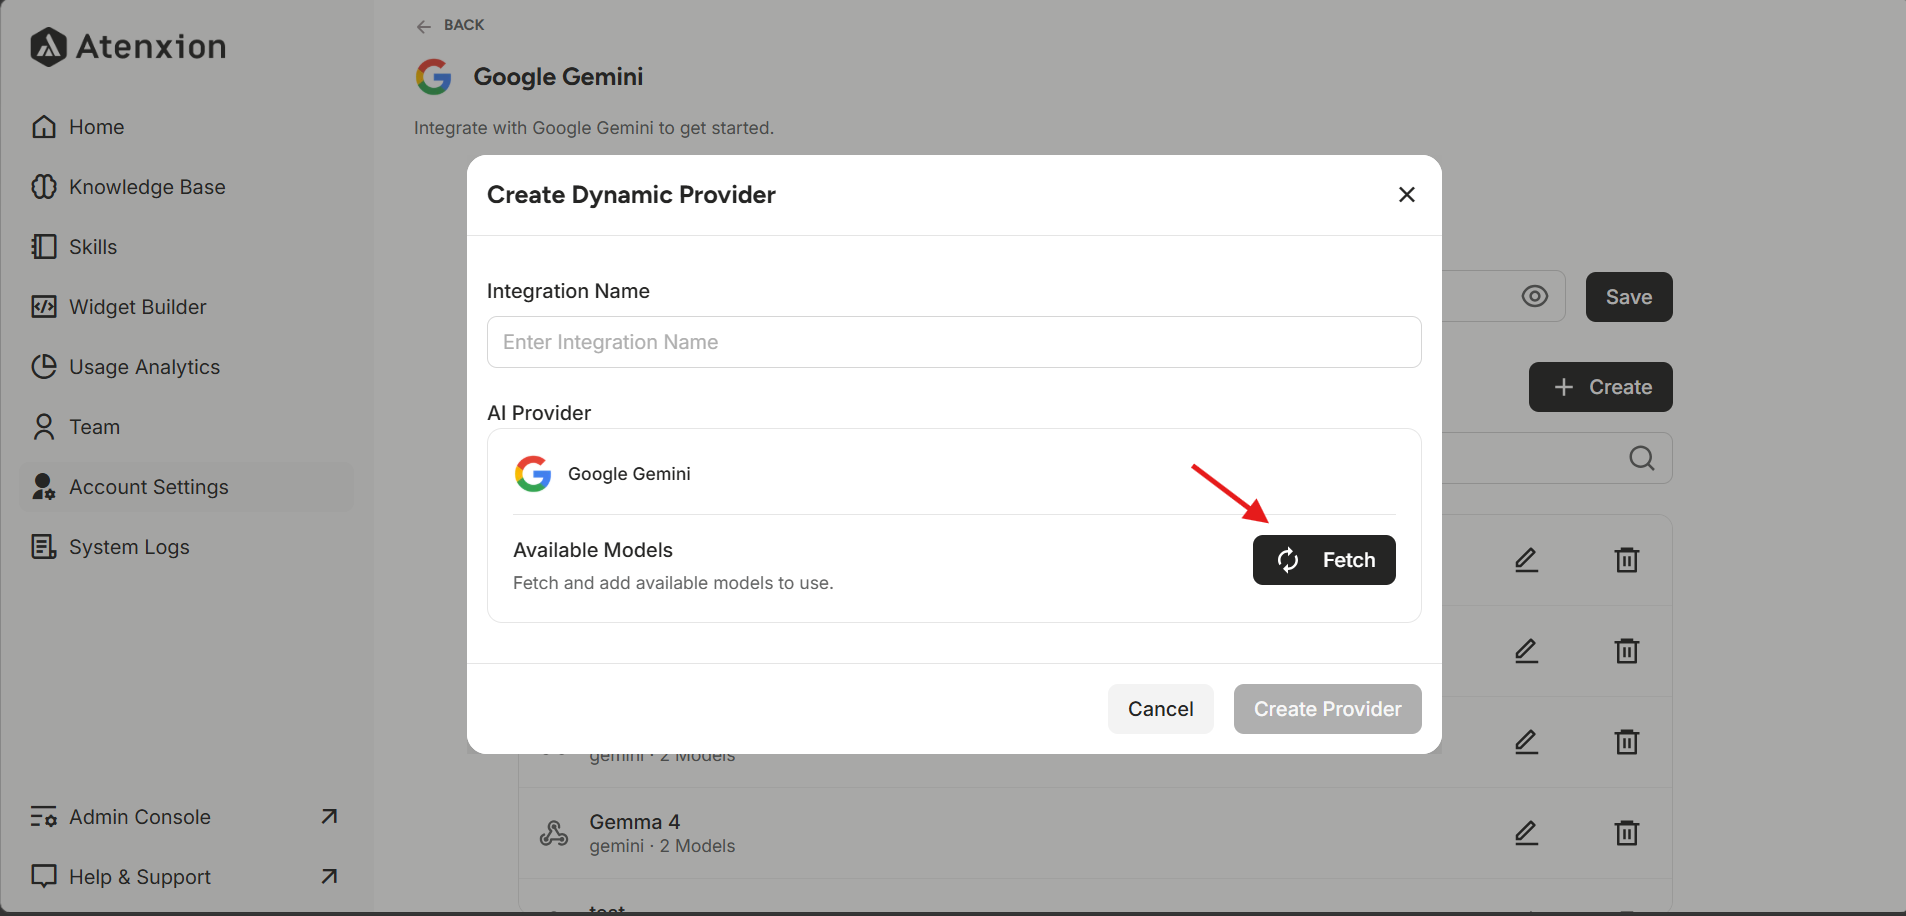Screen dimensions: 1906x916
Task: Click the Admin Console list-settings icon
Action: click(x=44, y=817)
